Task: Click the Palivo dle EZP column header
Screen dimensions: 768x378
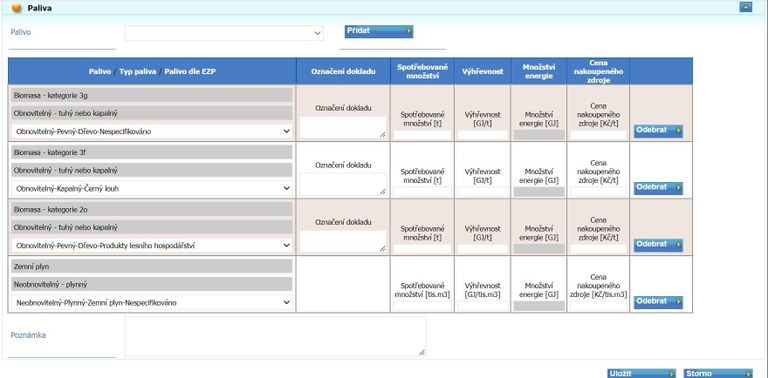Action: tap(190, 71)
